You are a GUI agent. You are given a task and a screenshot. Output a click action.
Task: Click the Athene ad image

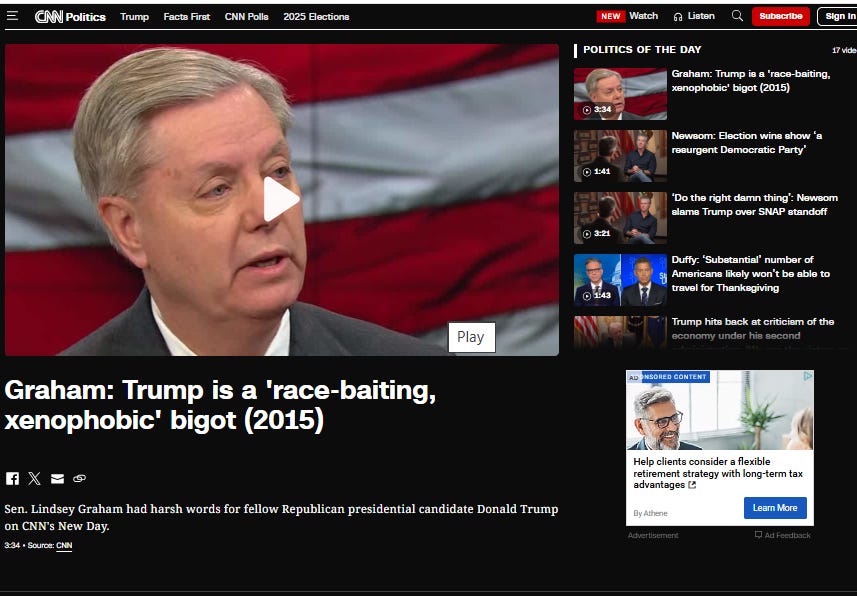(720, 410)
